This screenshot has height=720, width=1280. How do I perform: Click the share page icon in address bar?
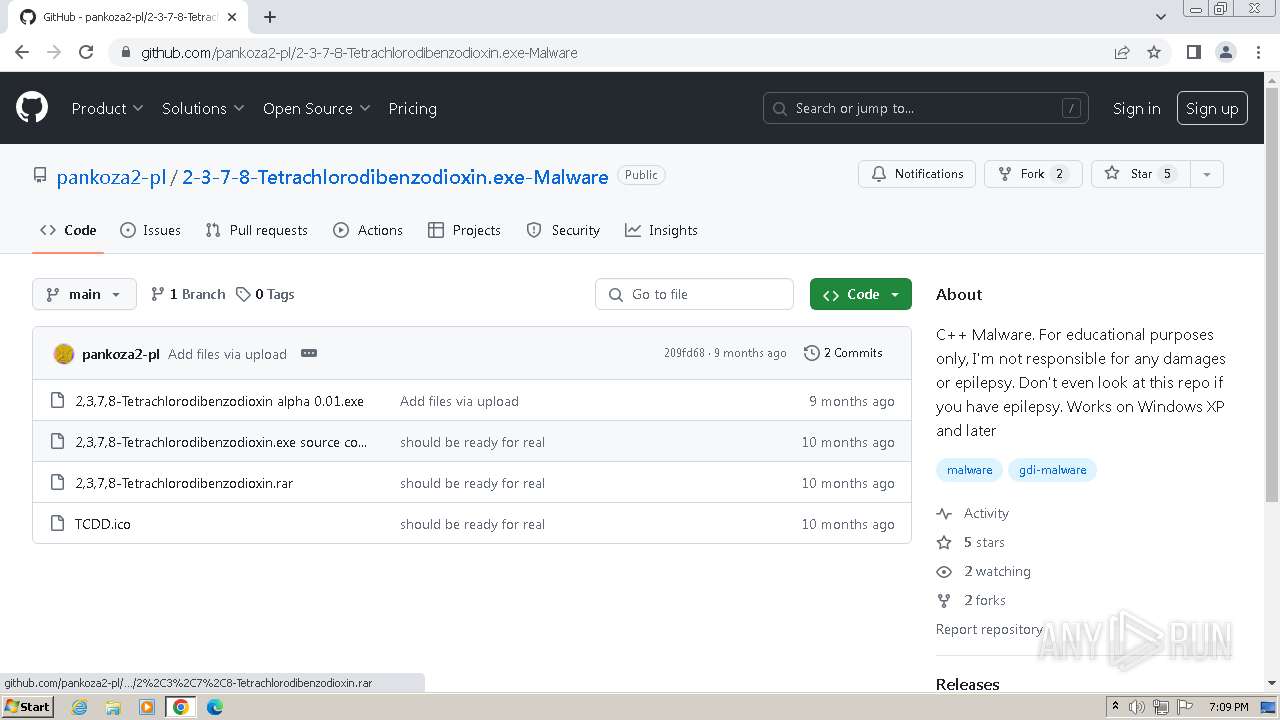(x=1122, y=52)
